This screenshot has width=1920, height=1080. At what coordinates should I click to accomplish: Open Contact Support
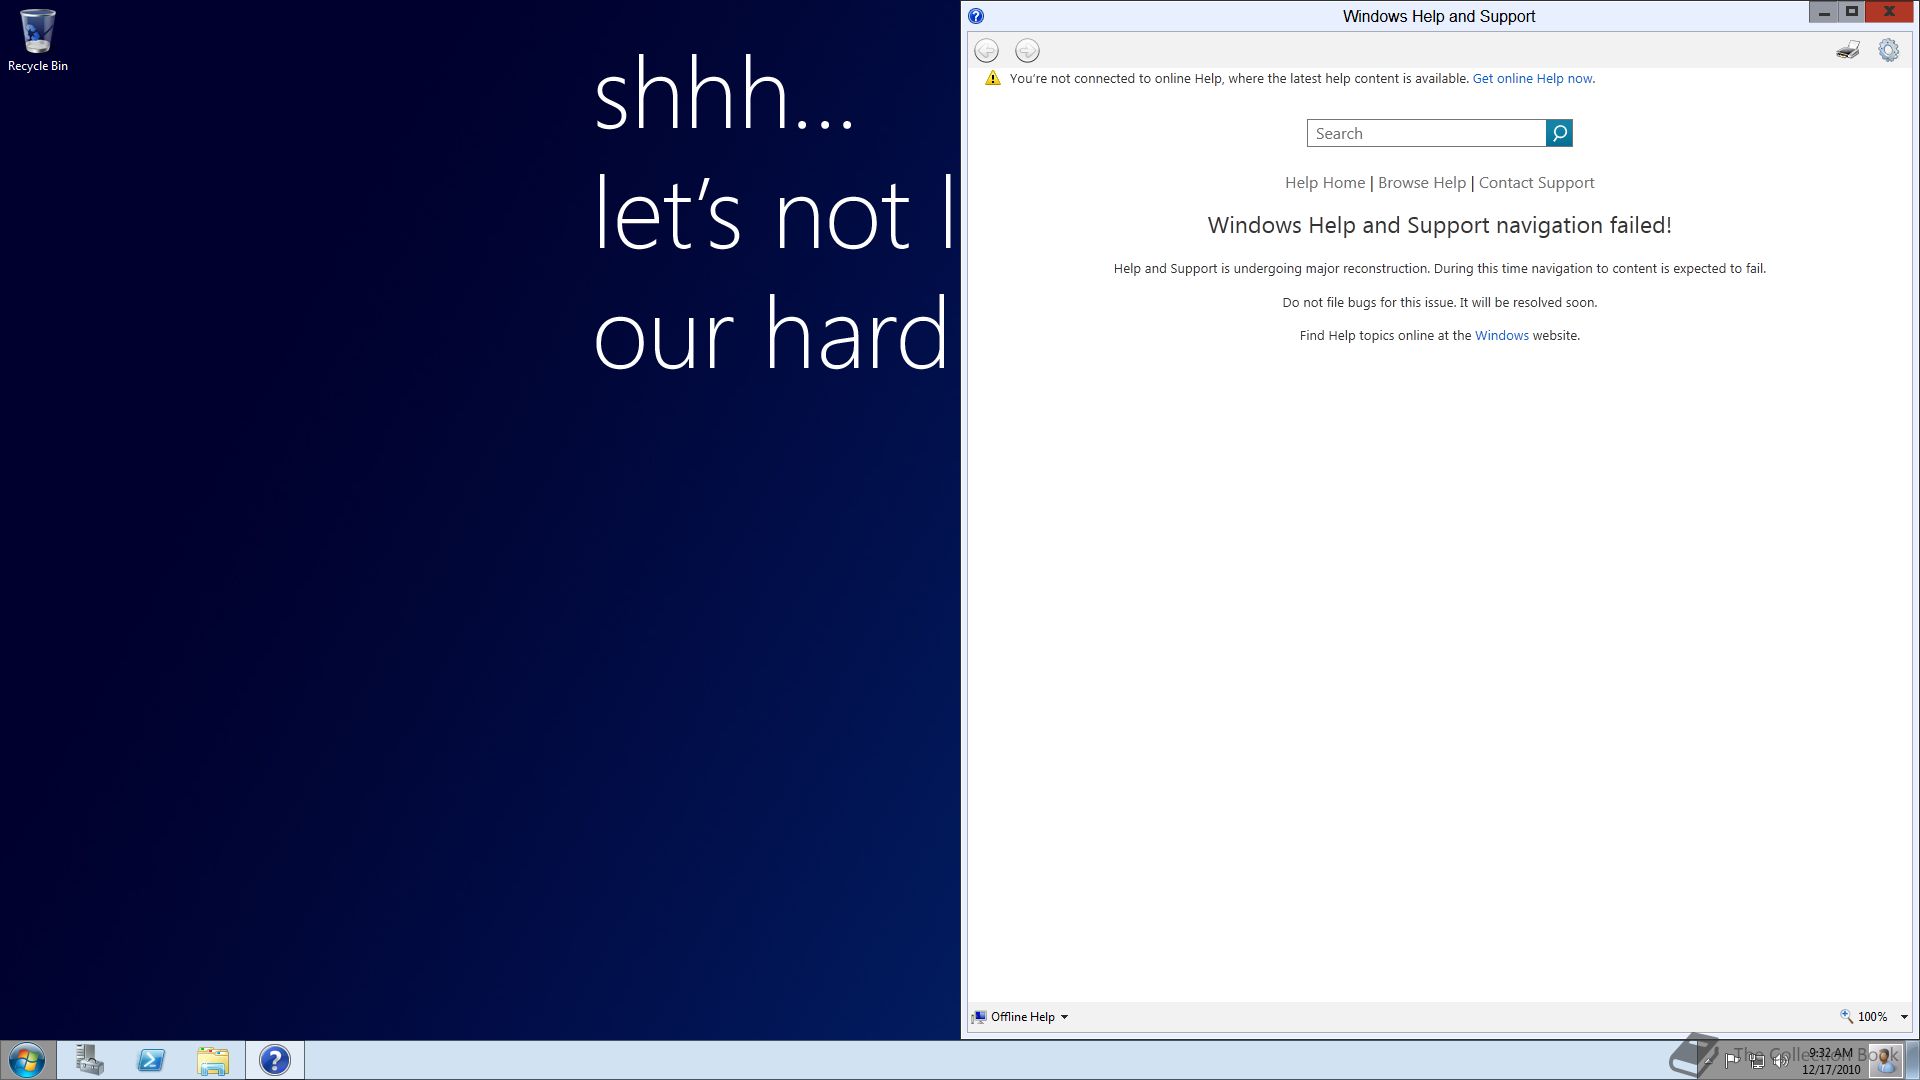(x=1536, y=182)
